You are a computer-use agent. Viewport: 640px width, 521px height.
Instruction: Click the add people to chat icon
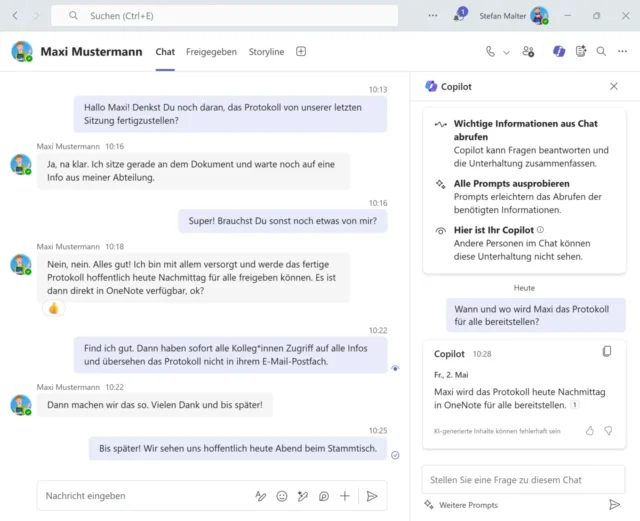[528, 51]
